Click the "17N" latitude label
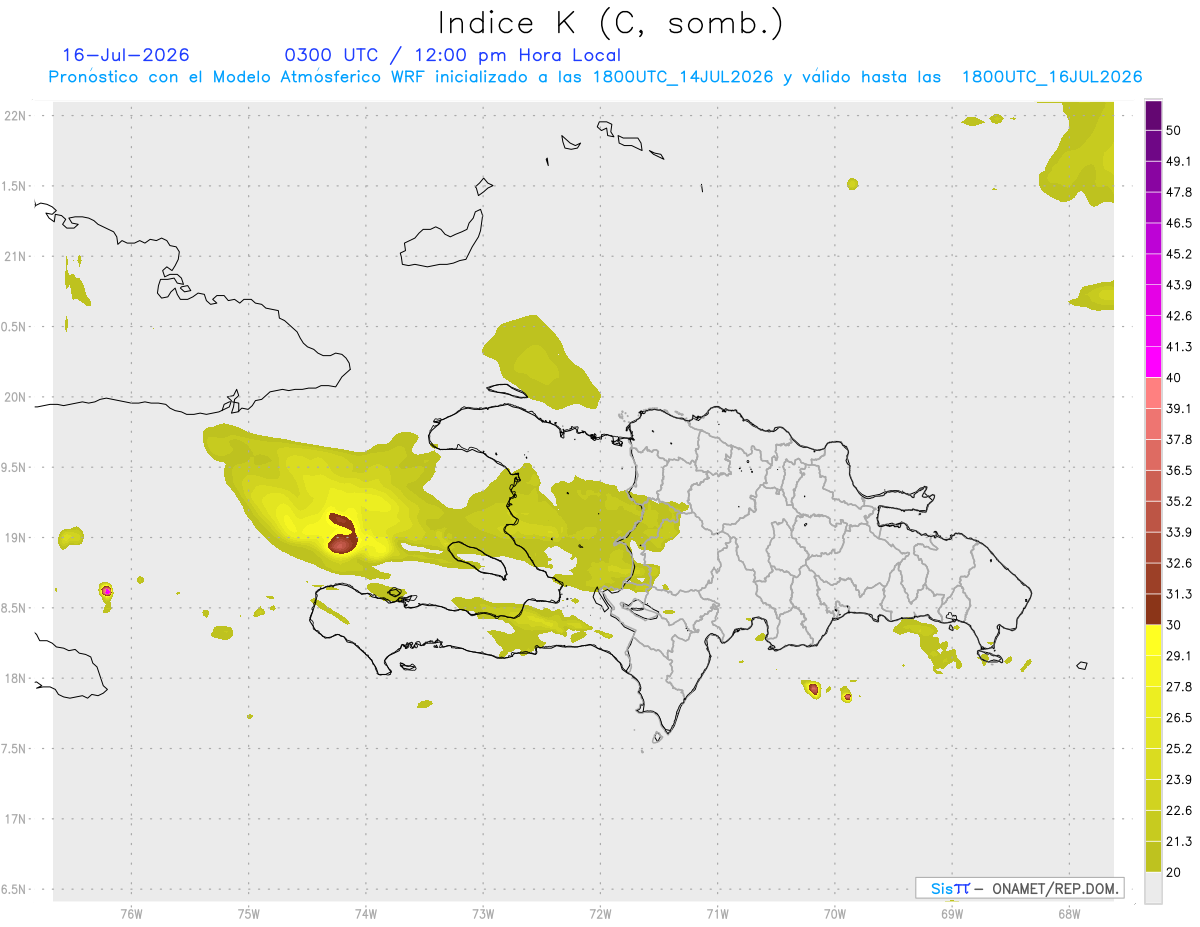Image resolution: width=1200 pixels, height=927 pixels. coord(16,819)
